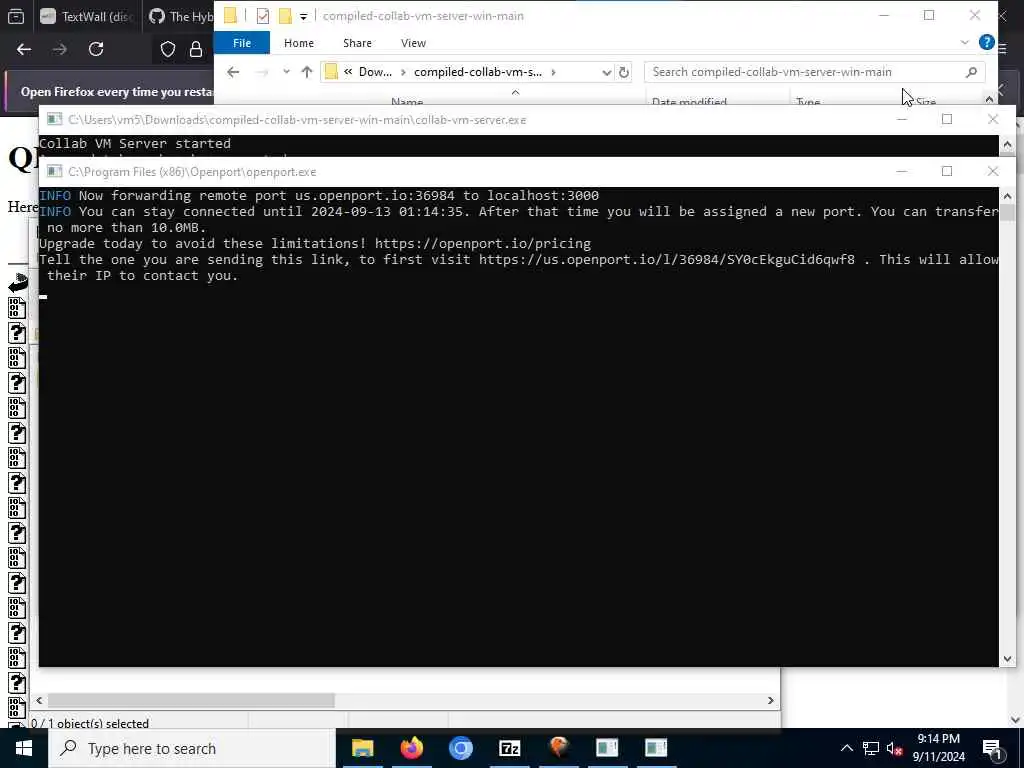Expand the Explorer ribbon chevron

(965, 42)
